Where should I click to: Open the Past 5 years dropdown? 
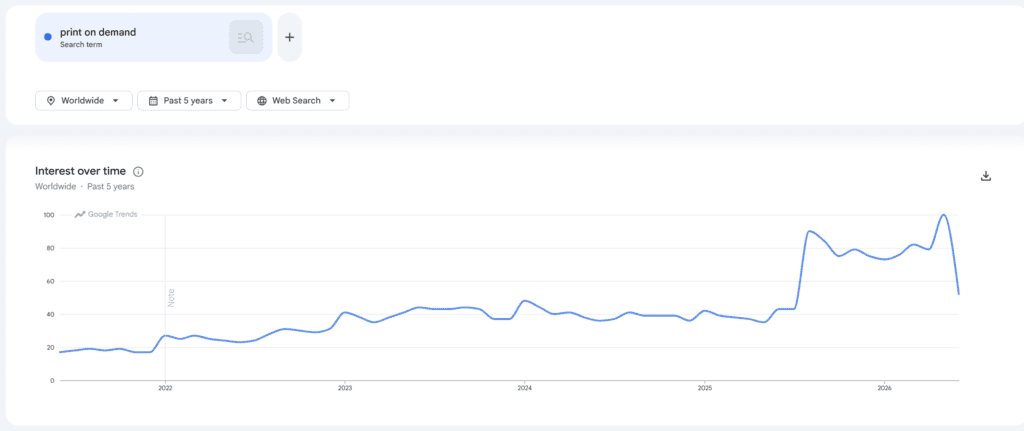click(x=189, y=101)
